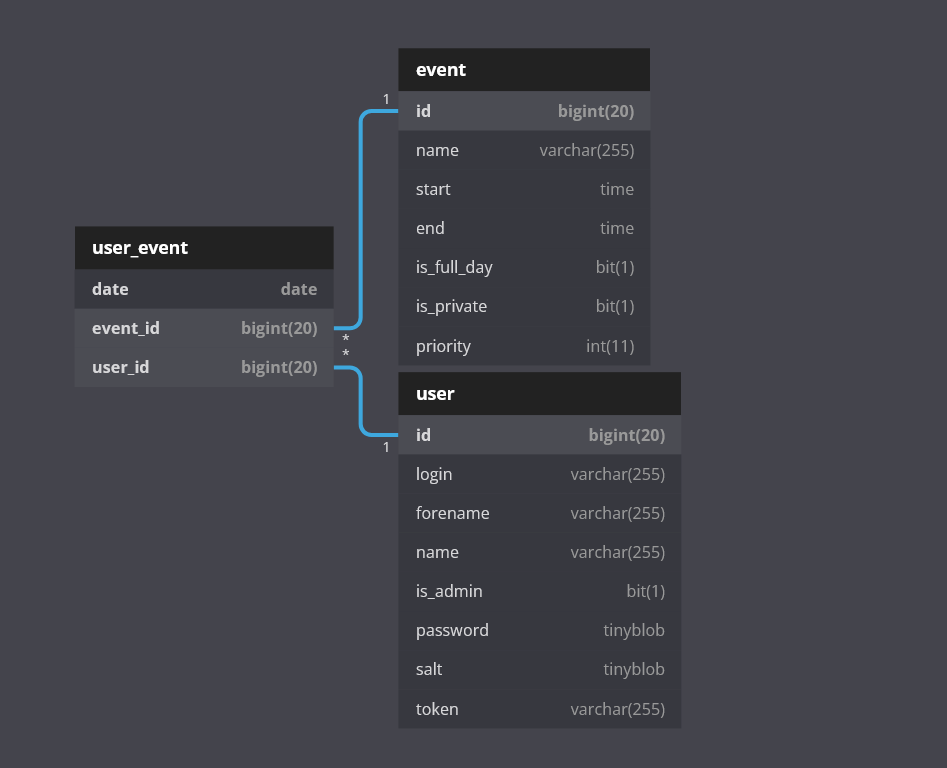Select the user_id bigint(20) row

(204, 367)
